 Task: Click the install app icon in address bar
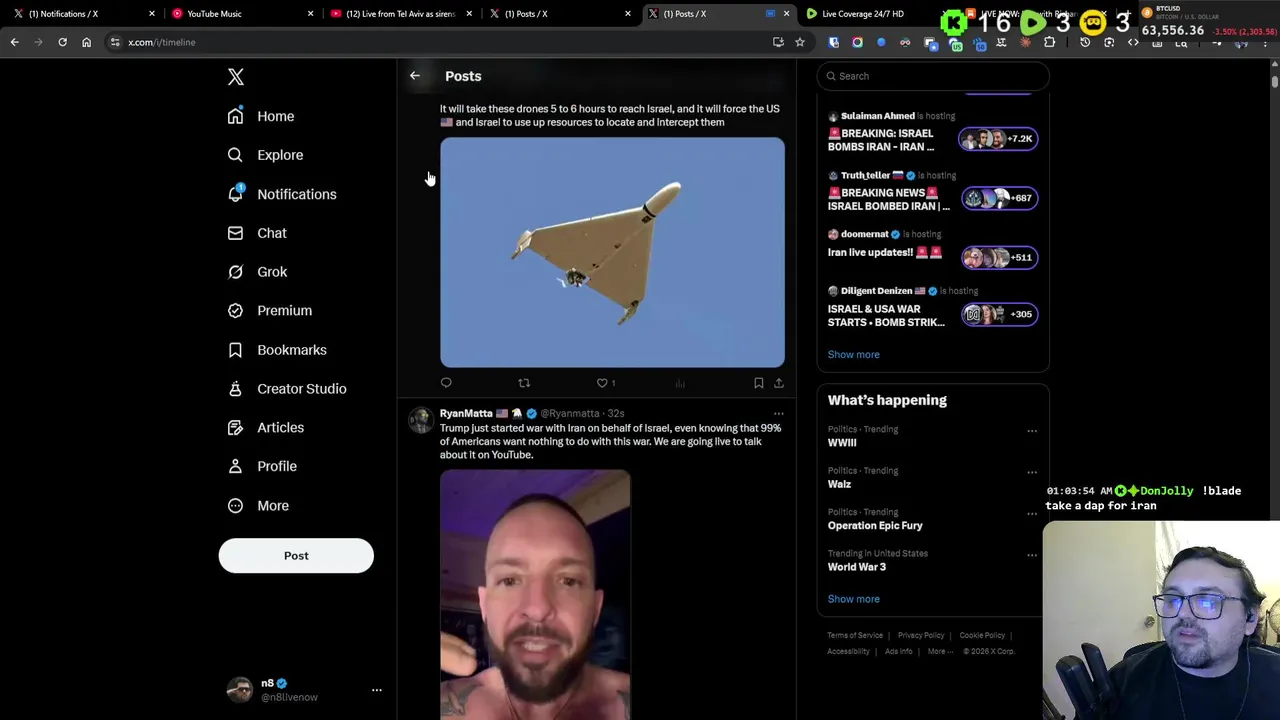tap(778, 42)
